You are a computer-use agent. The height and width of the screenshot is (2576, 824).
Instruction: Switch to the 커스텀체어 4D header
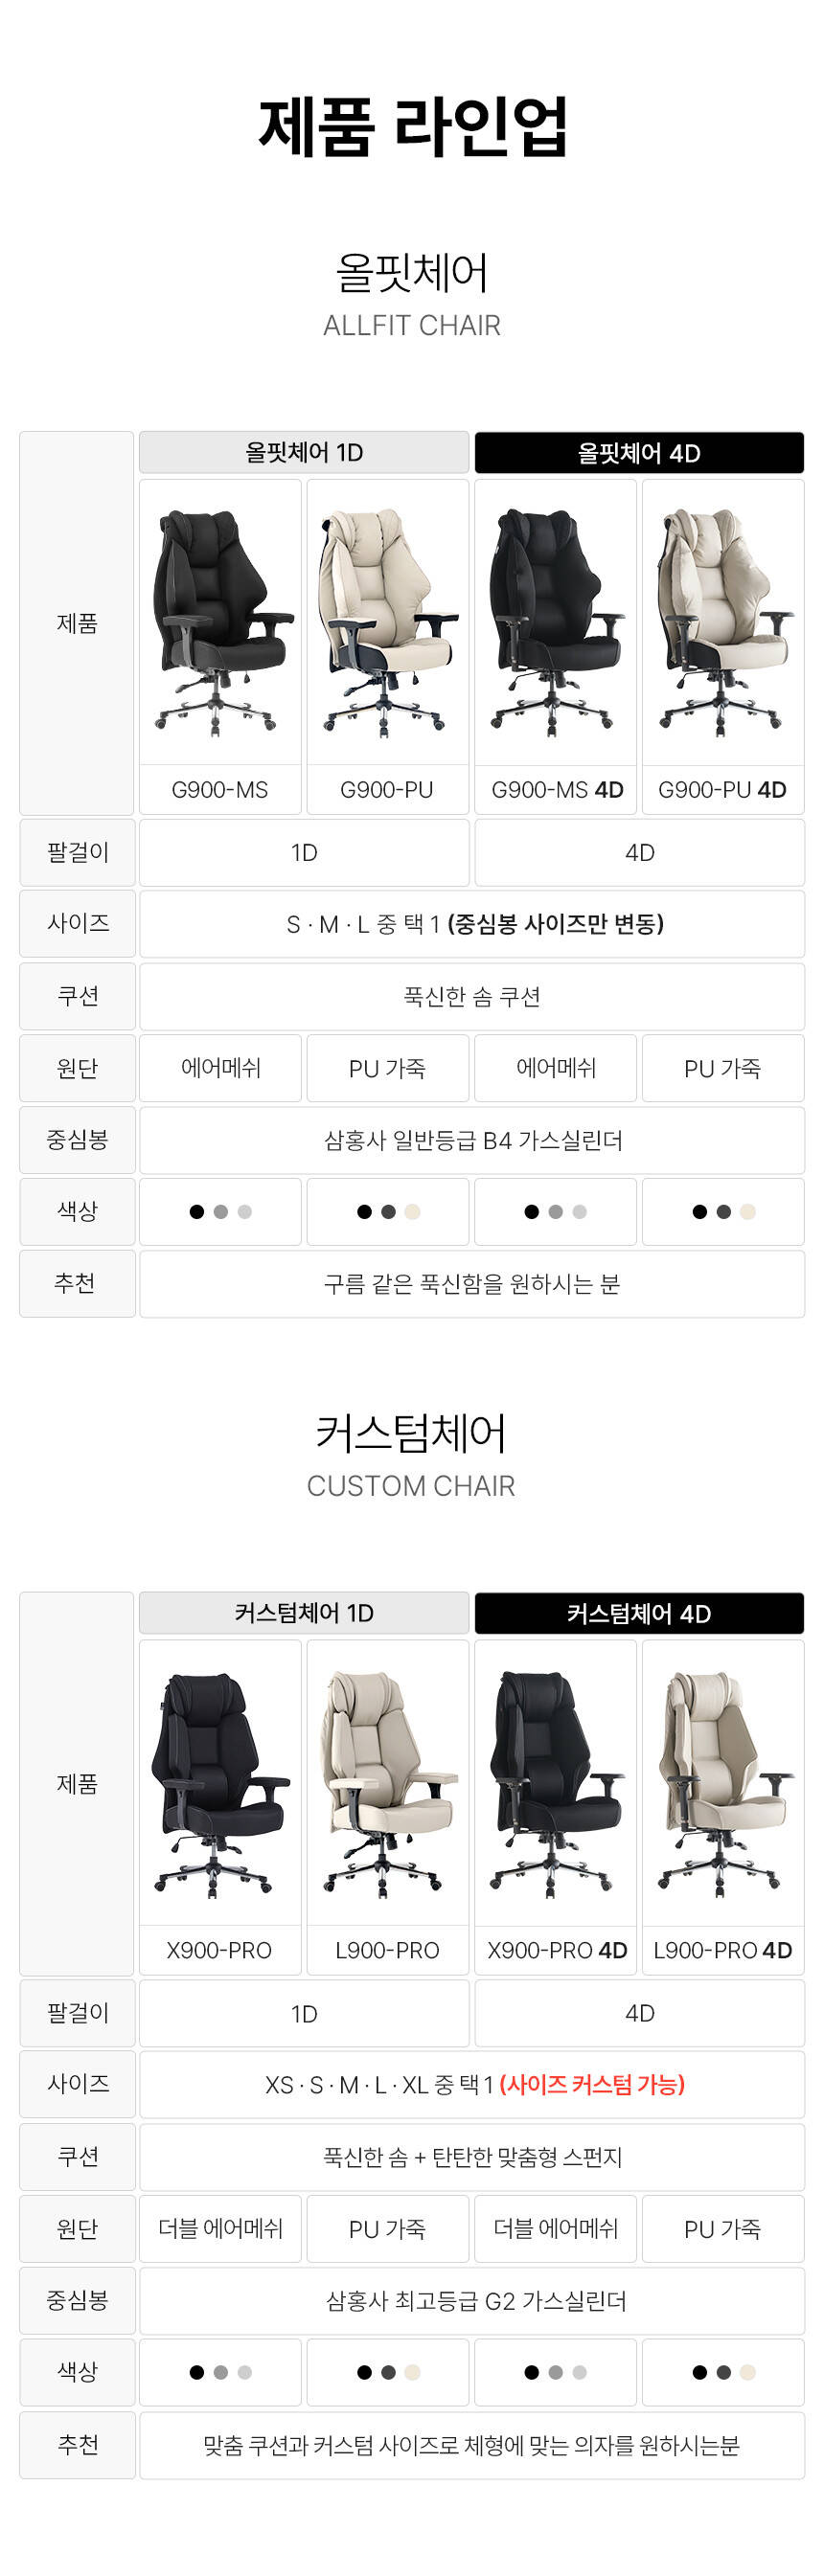[639, 1613]
